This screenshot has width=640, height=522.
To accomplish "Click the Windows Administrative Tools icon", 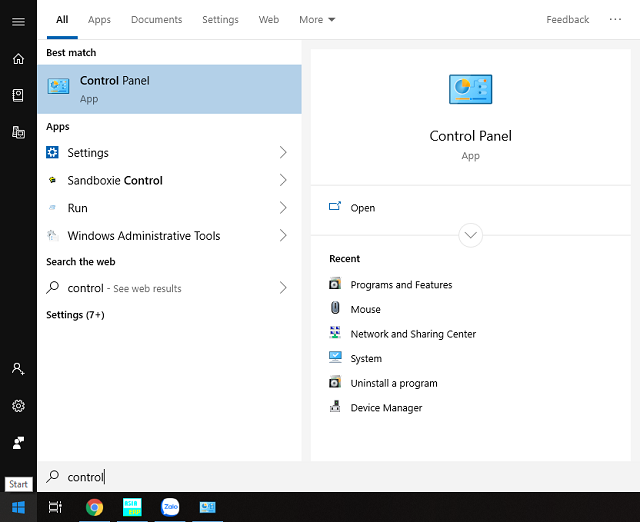I will click(x=52, y=235).
